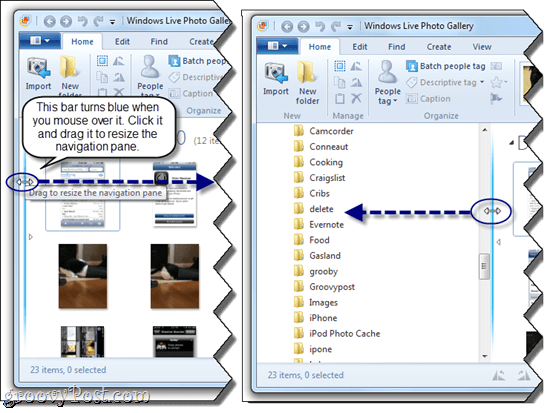Screen dimensions: 550x413
Task: Open View tab in right window
Action: coord(482,47)
